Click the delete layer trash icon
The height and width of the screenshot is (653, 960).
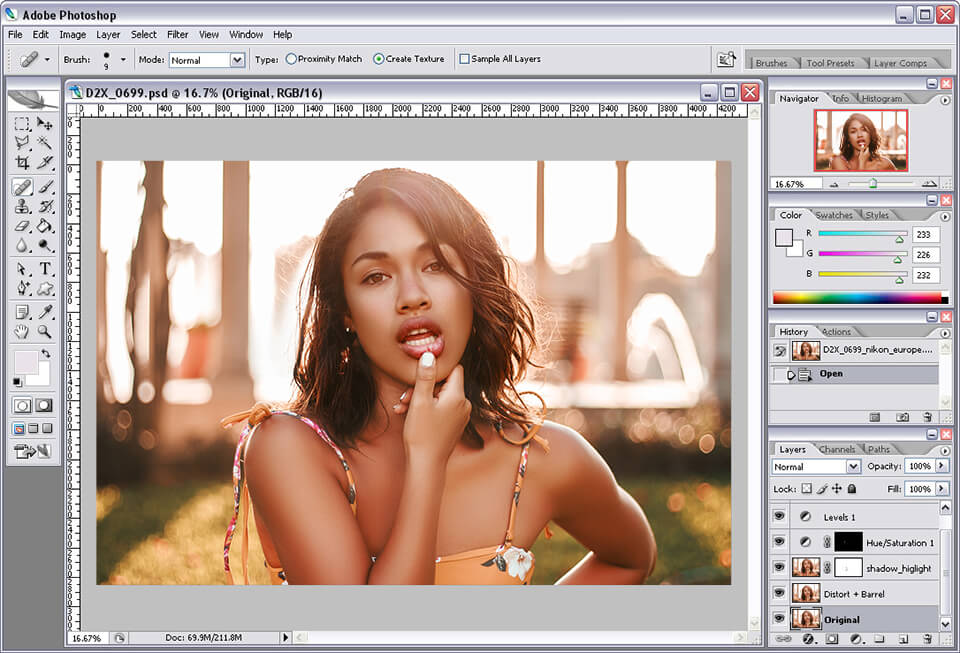click(x=928, y=636)
